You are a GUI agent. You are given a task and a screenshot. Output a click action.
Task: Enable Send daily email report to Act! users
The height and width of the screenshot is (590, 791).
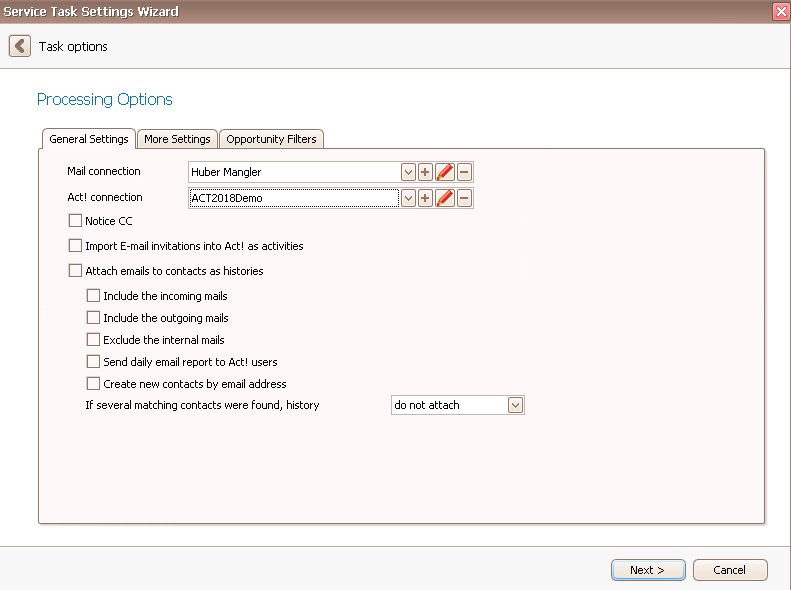[x=93, y=362]
